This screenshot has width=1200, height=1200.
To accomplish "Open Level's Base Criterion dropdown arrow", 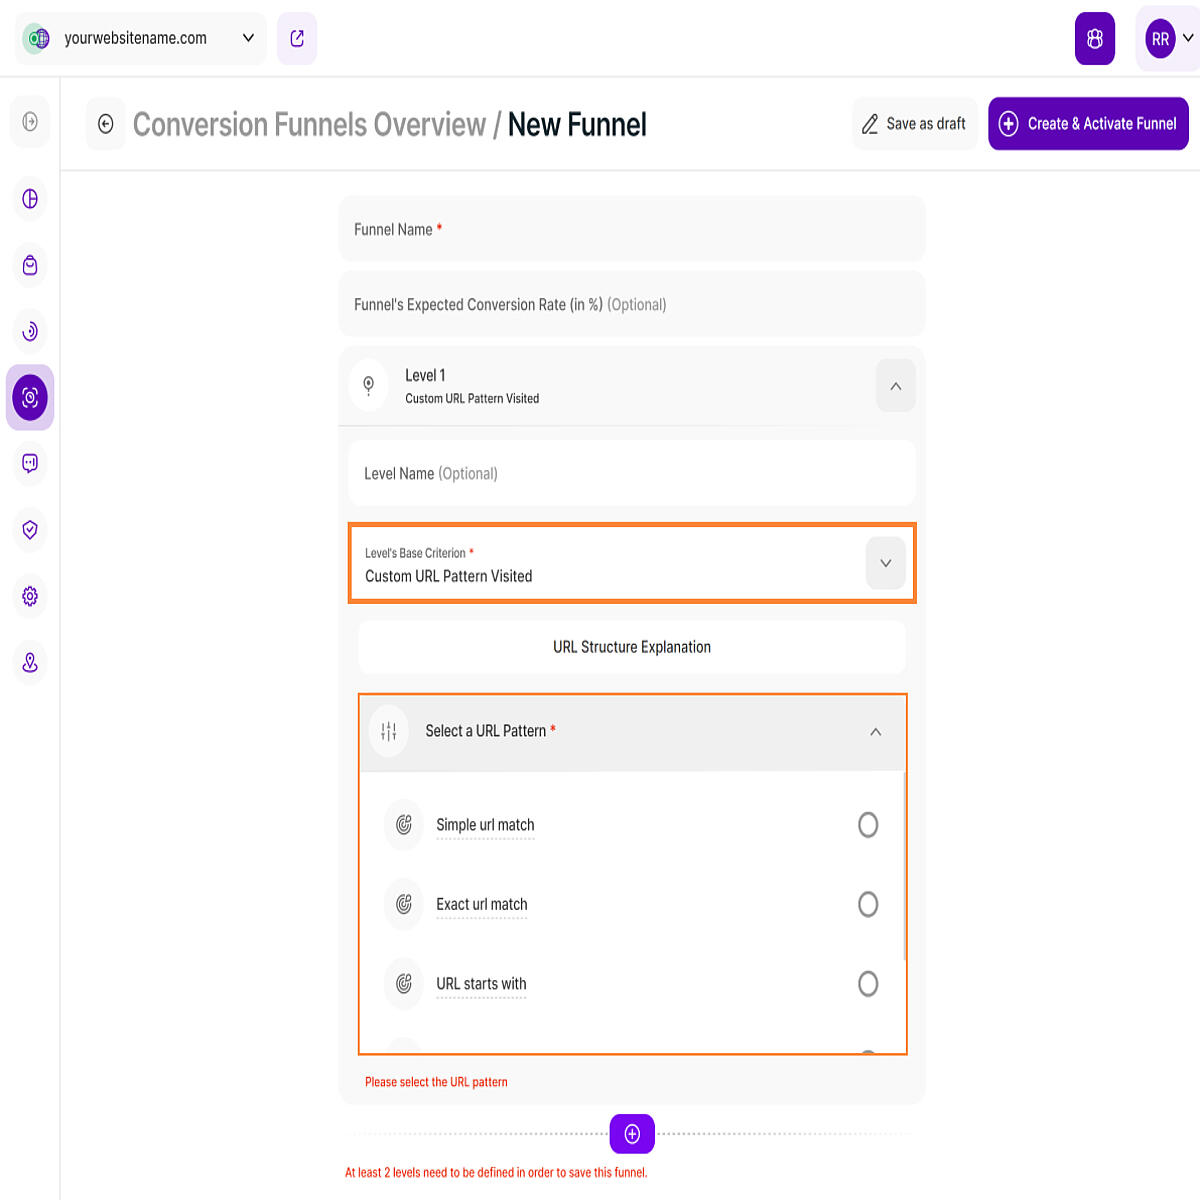I will coord(886,563).
